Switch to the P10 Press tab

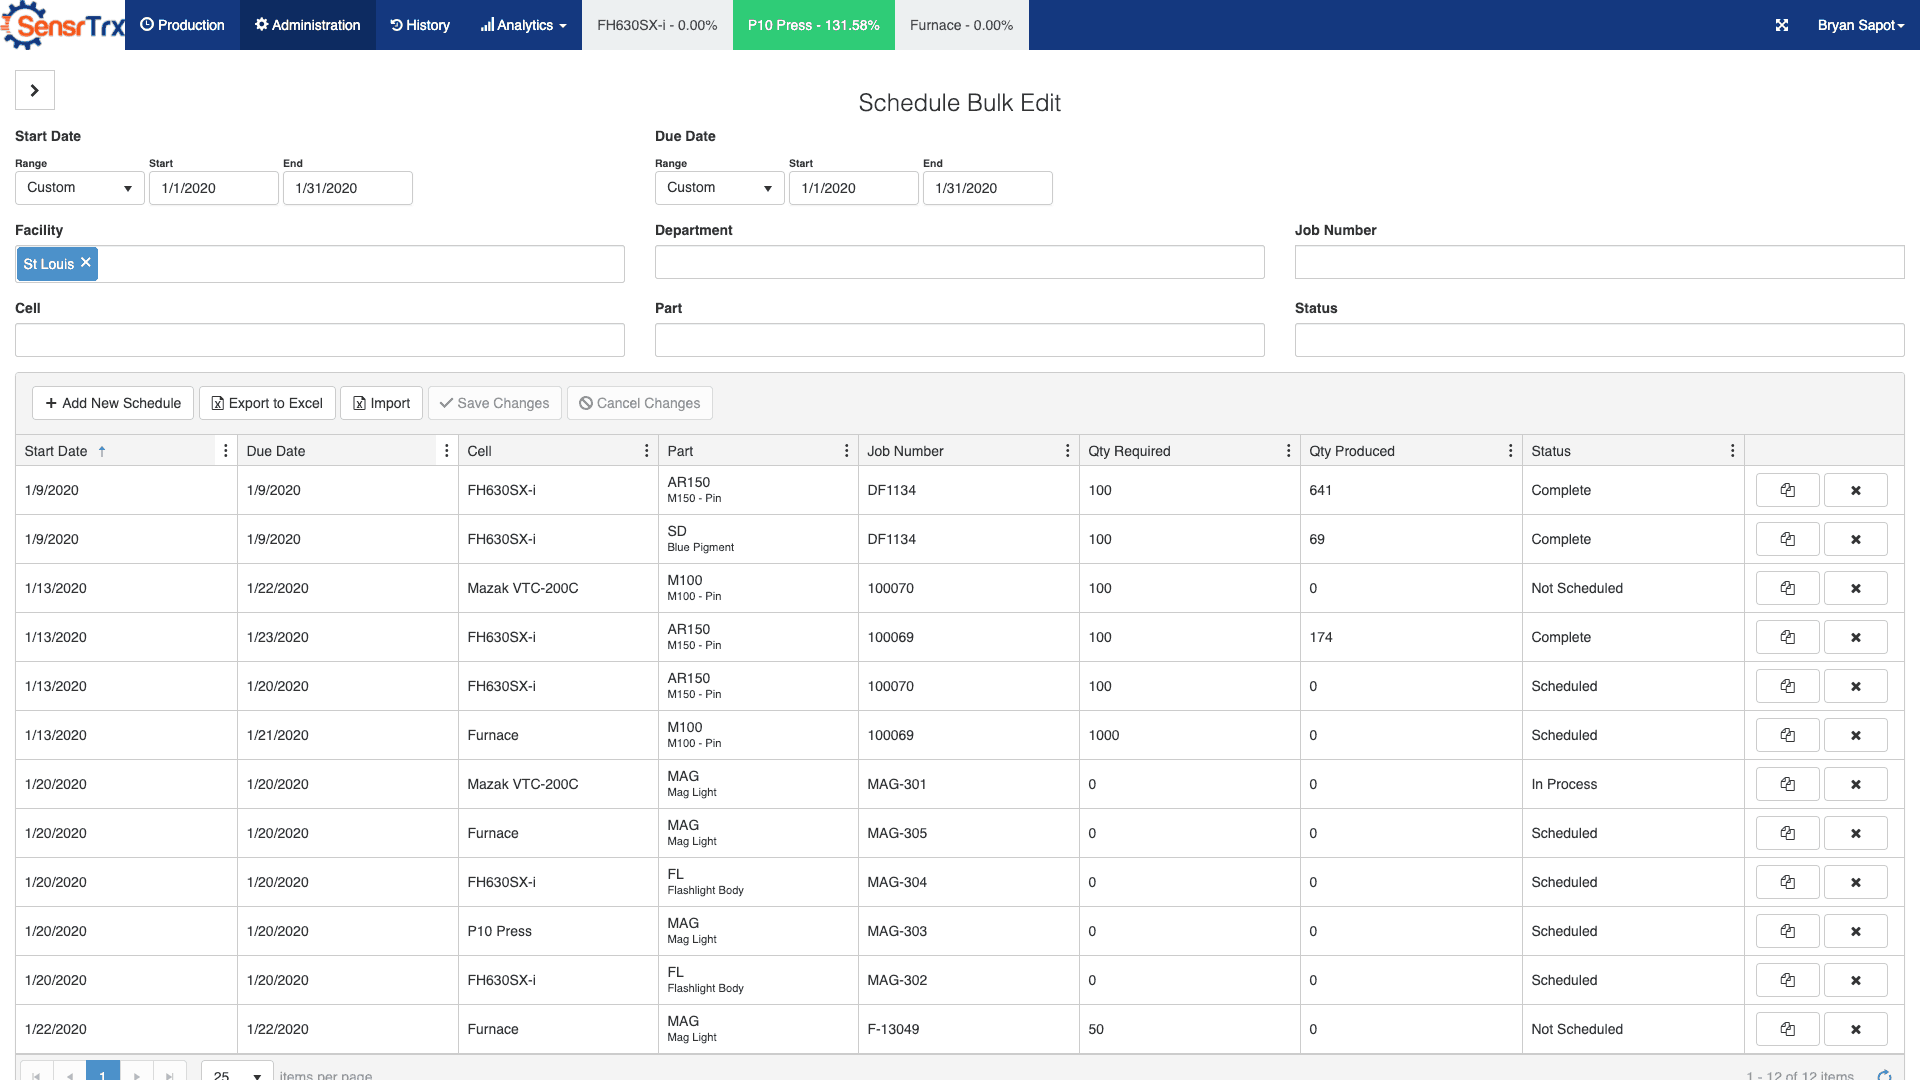pyautogui.click(x=813, y=25)
